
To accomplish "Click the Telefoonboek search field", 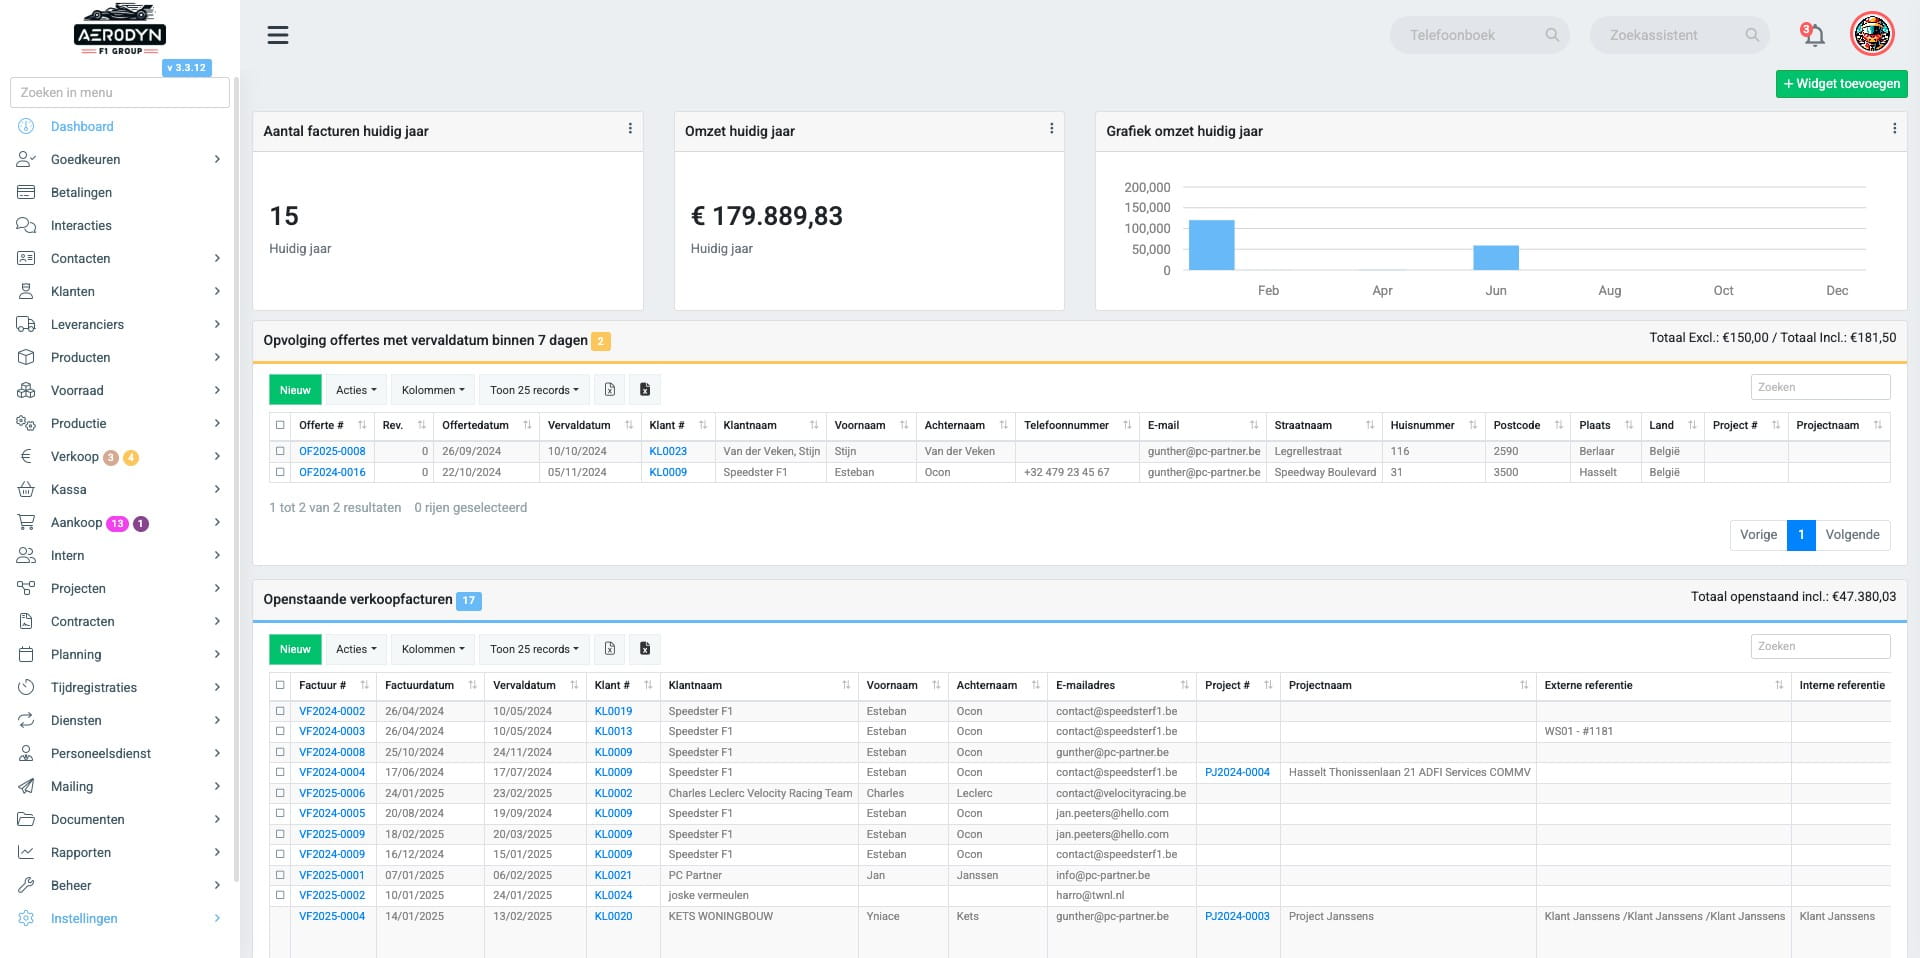I will (1479, 35).
